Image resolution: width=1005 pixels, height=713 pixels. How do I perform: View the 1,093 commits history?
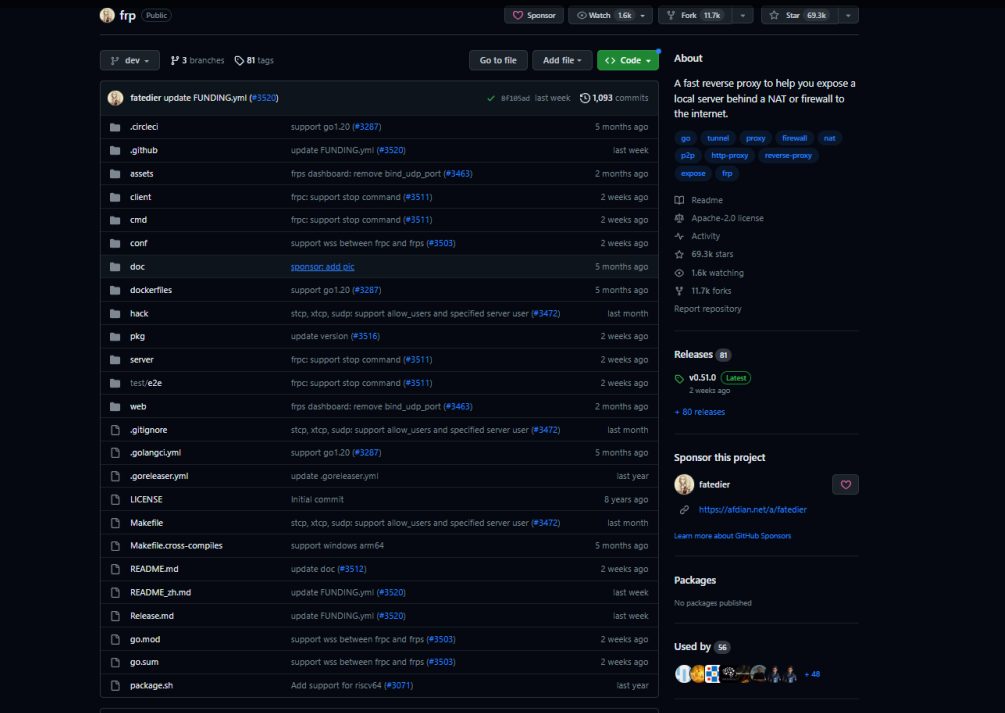tap(614, 98)
